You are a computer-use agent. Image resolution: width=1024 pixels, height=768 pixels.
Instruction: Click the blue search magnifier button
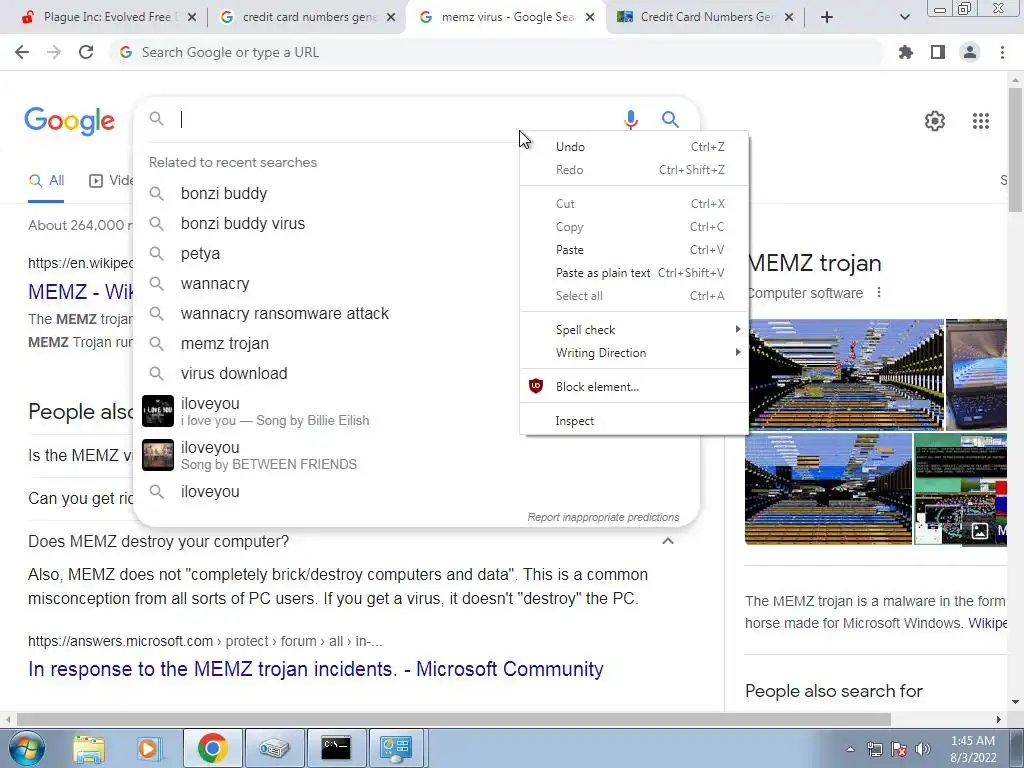point(670,120)
